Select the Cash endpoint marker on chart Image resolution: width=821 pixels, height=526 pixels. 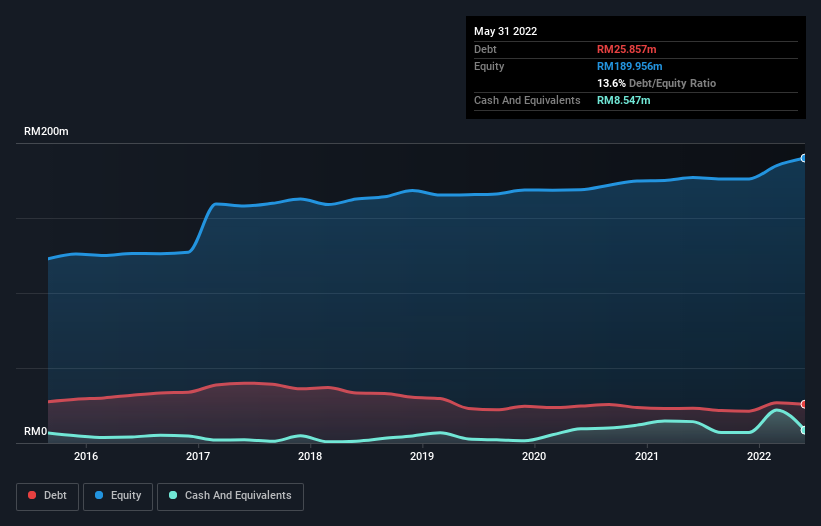804,430
